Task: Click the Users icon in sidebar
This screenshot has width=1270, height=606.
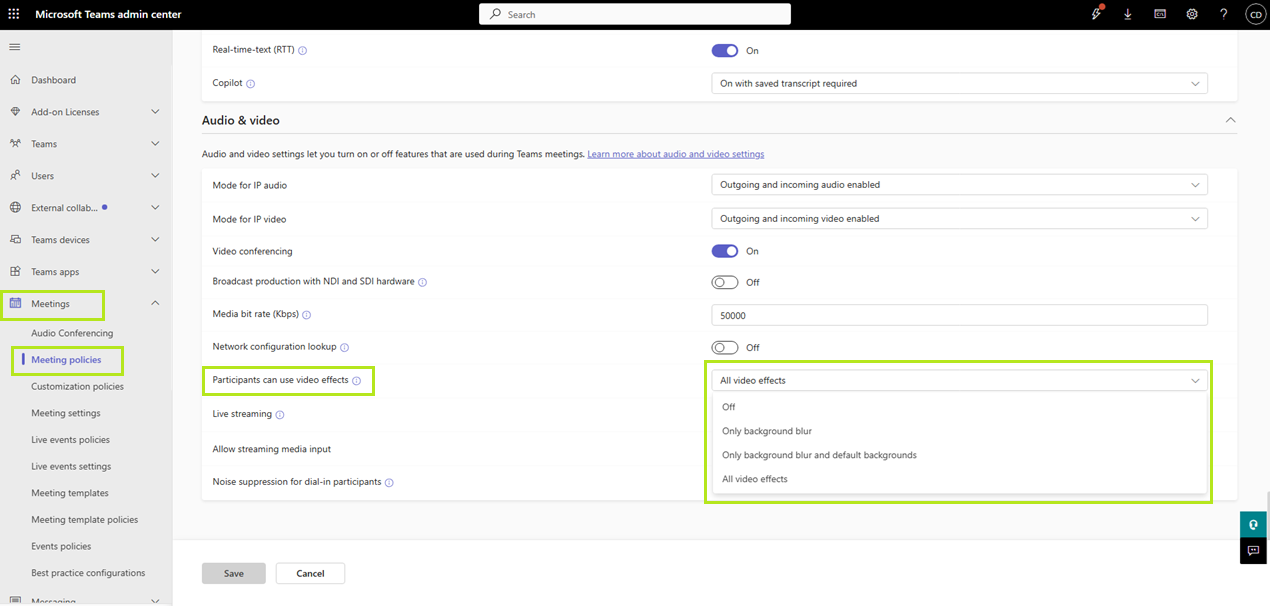Action: click(15, 176)
